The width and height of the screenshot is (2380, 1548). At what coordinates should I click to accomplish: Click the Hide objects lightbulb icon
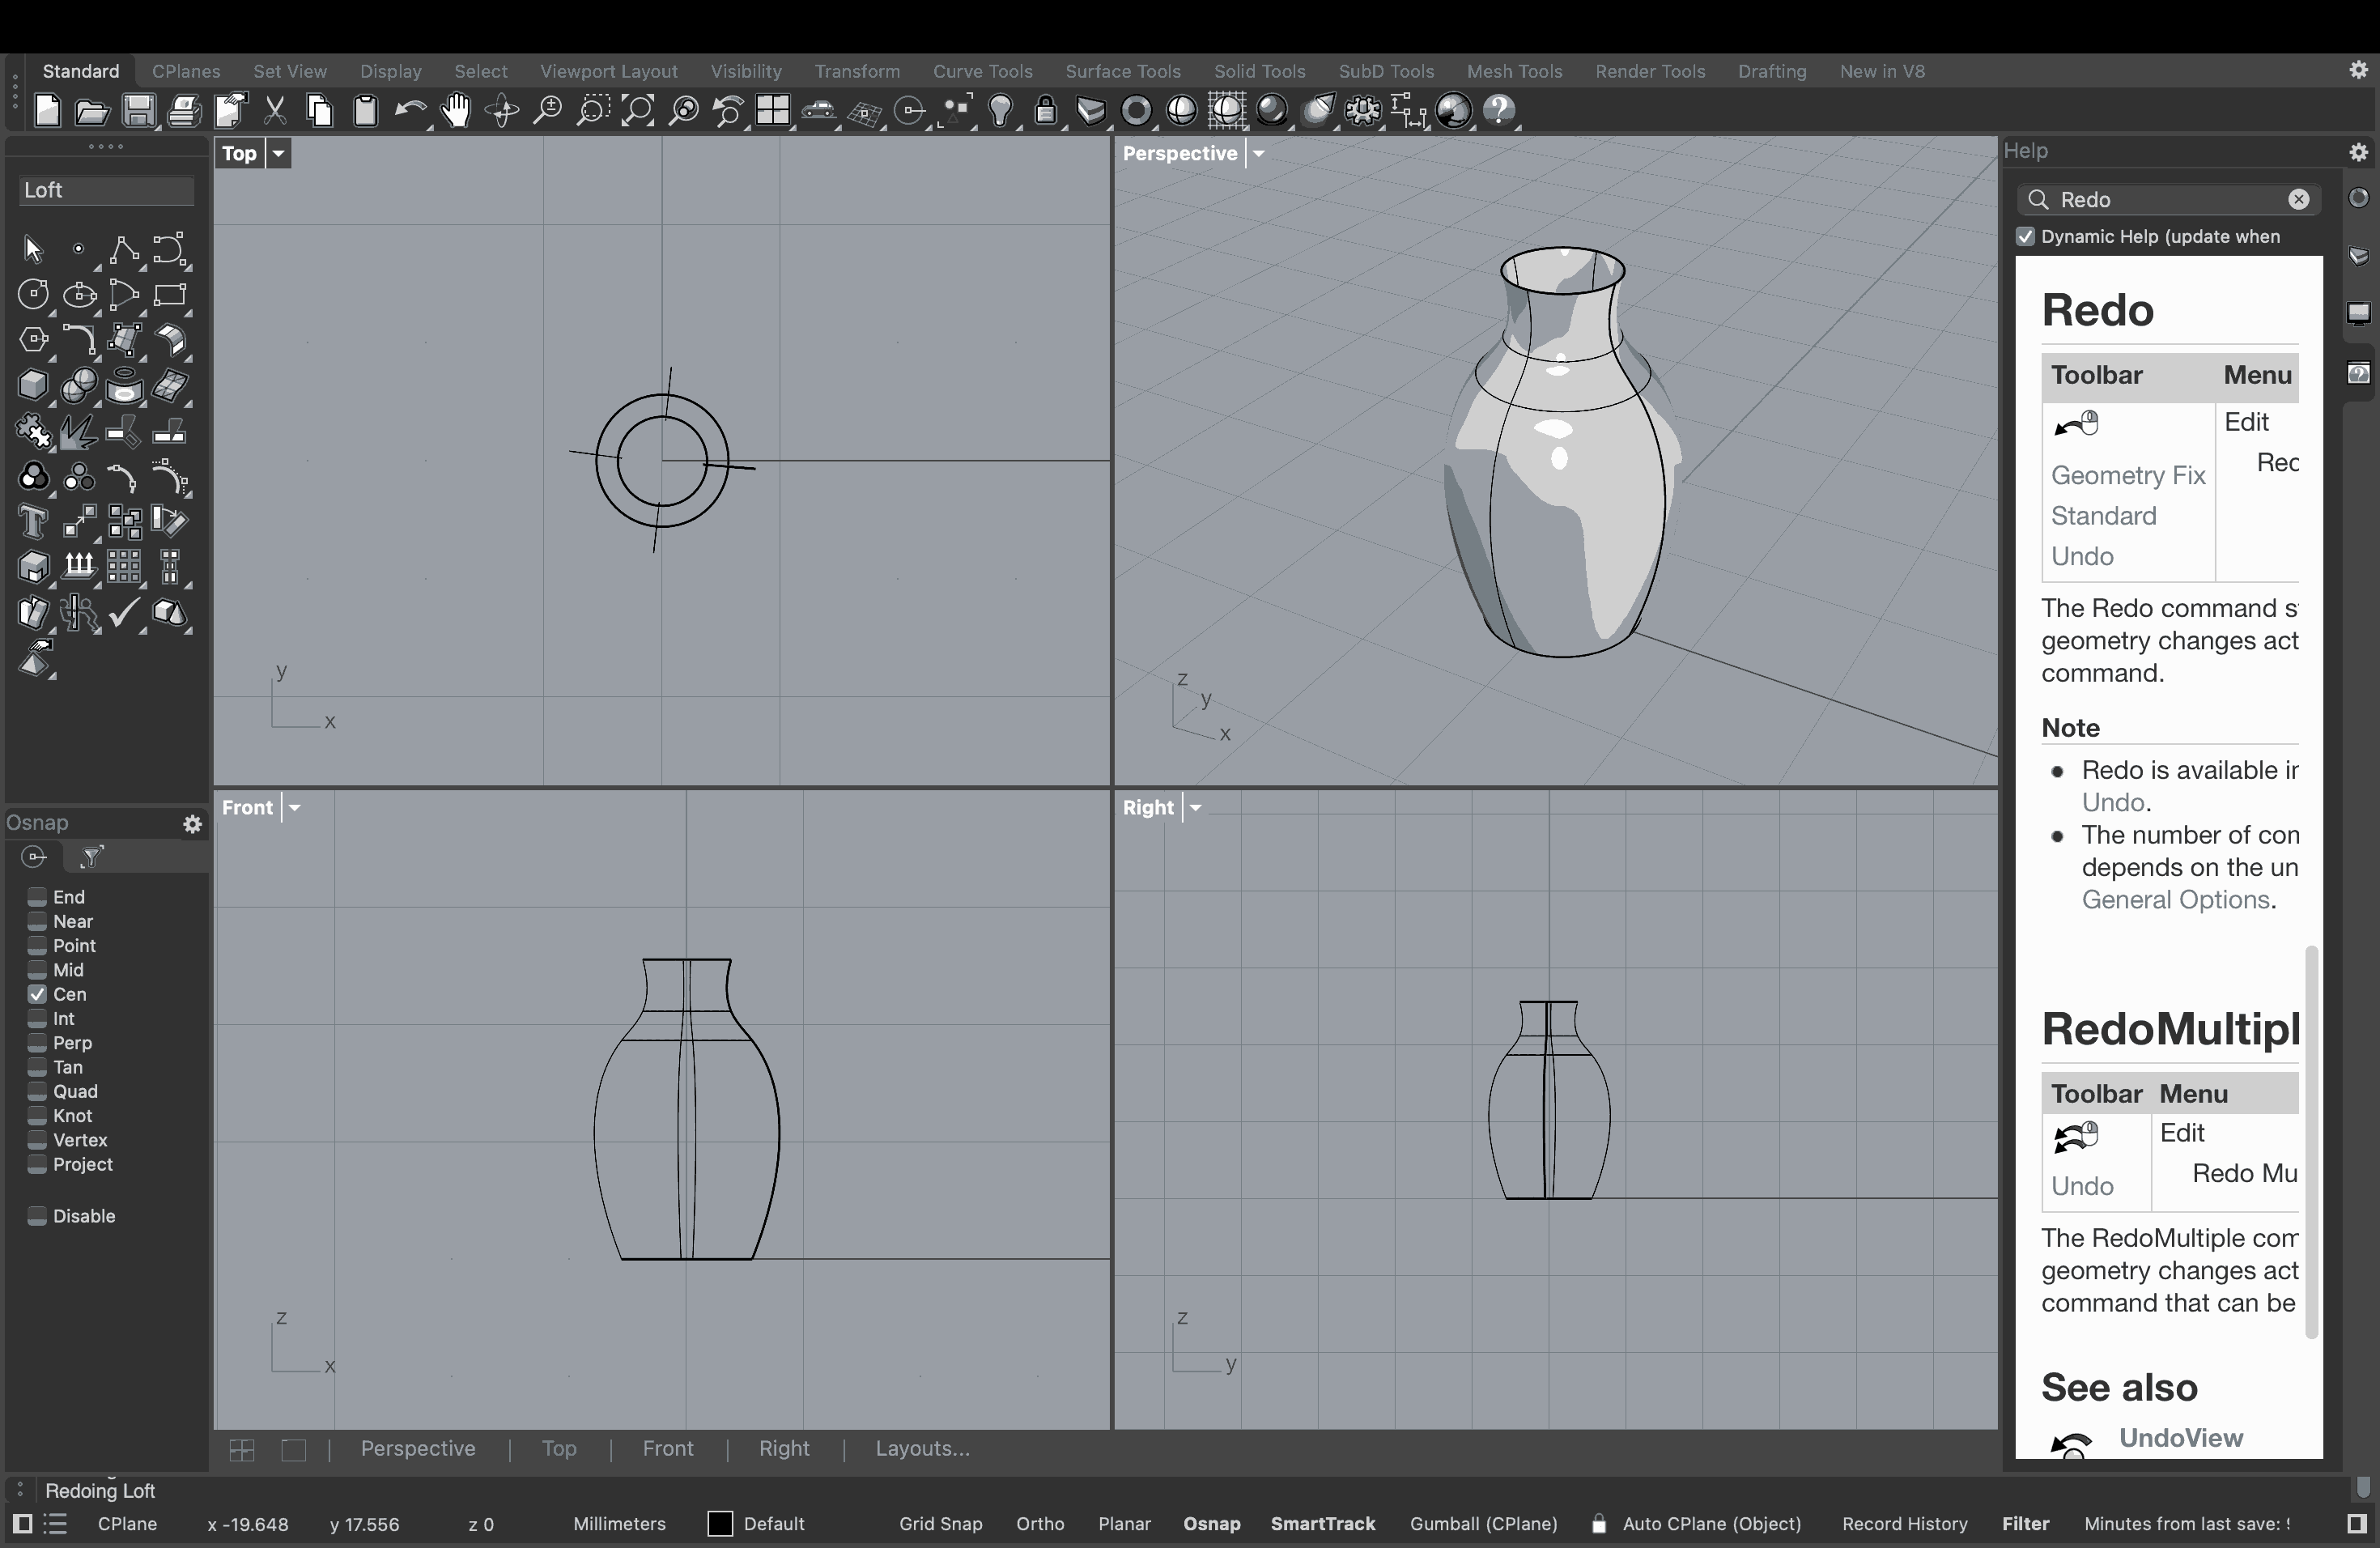coord(1001,111)
